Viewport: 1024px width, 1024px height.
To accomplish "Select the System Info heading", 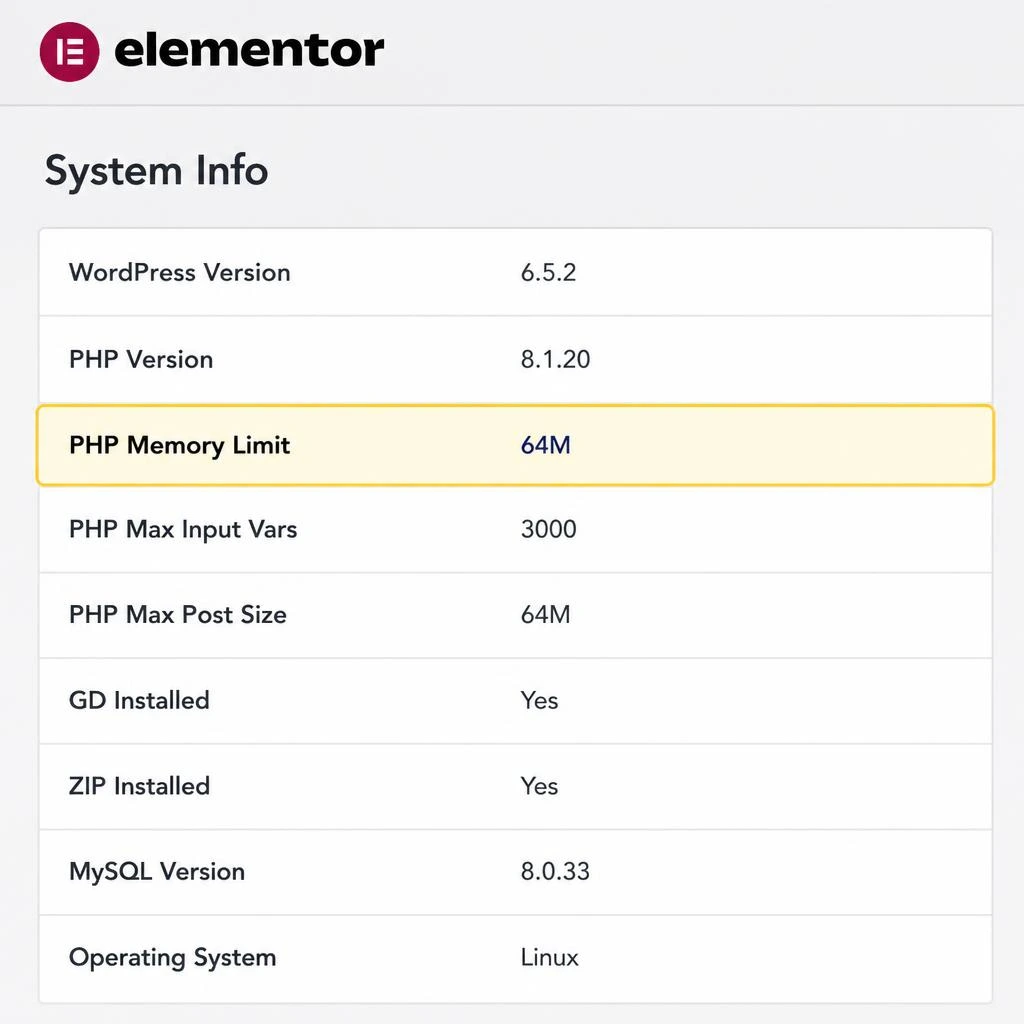I will (156, 171).
